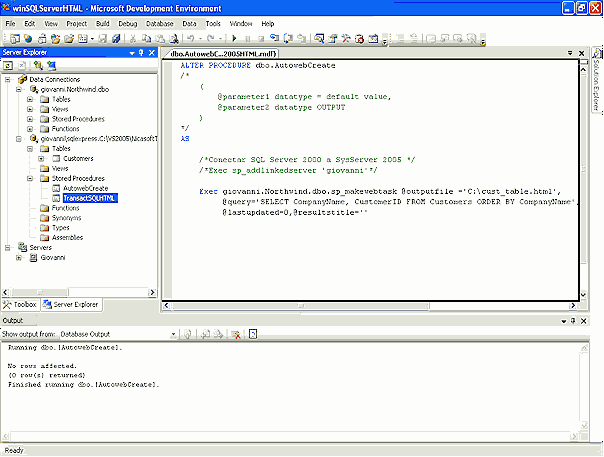The height and width of the screenshot is (457, 604).
Task: Click the Ready status bar text
Action: tap(14, 450)
